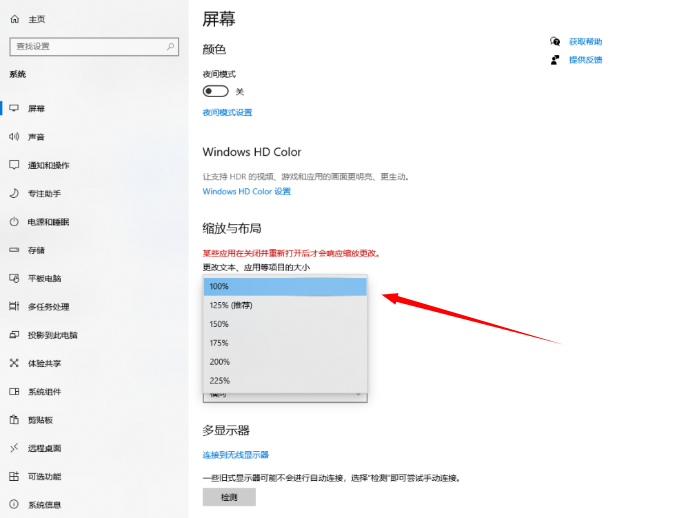Image resolution: width=695 pixels, height=518 pixels.
Task: Open Windows HD Color 设置 link
Action: [x=246, y=191]
